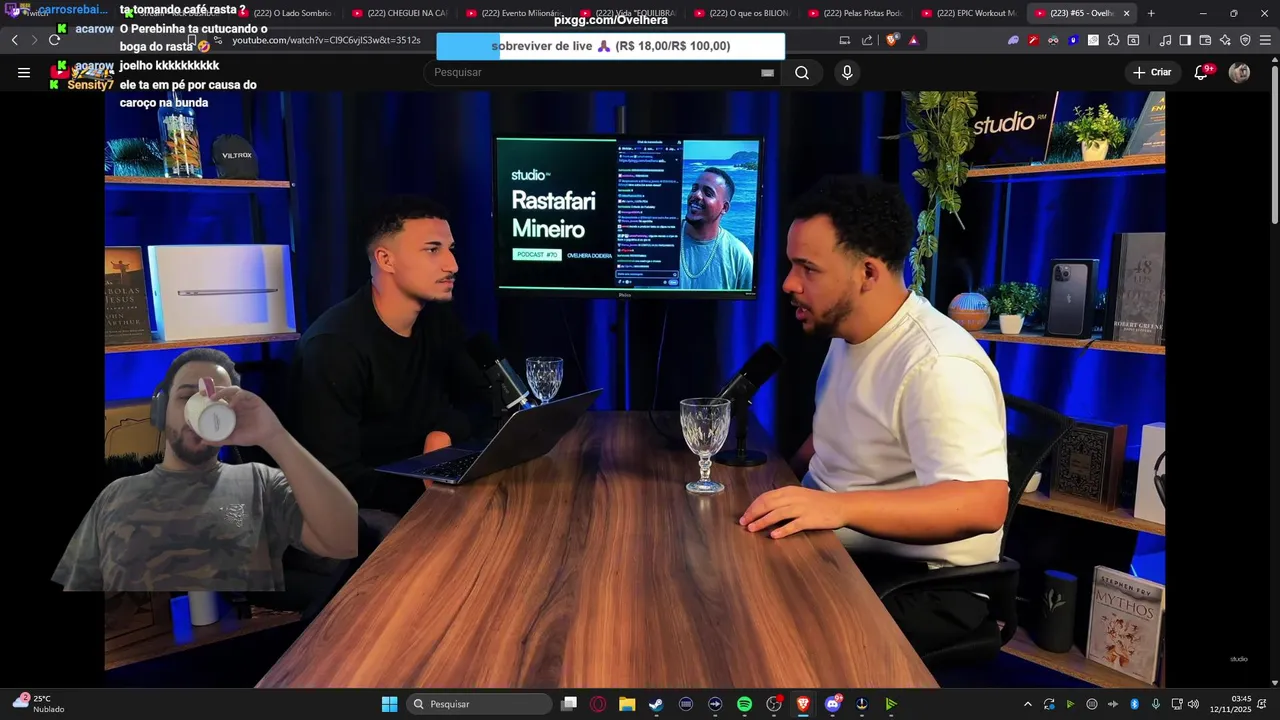Click the YouTube search magnifier button
The height and width of the screenshot is (720, 1280).
click(x=802, y=72)
